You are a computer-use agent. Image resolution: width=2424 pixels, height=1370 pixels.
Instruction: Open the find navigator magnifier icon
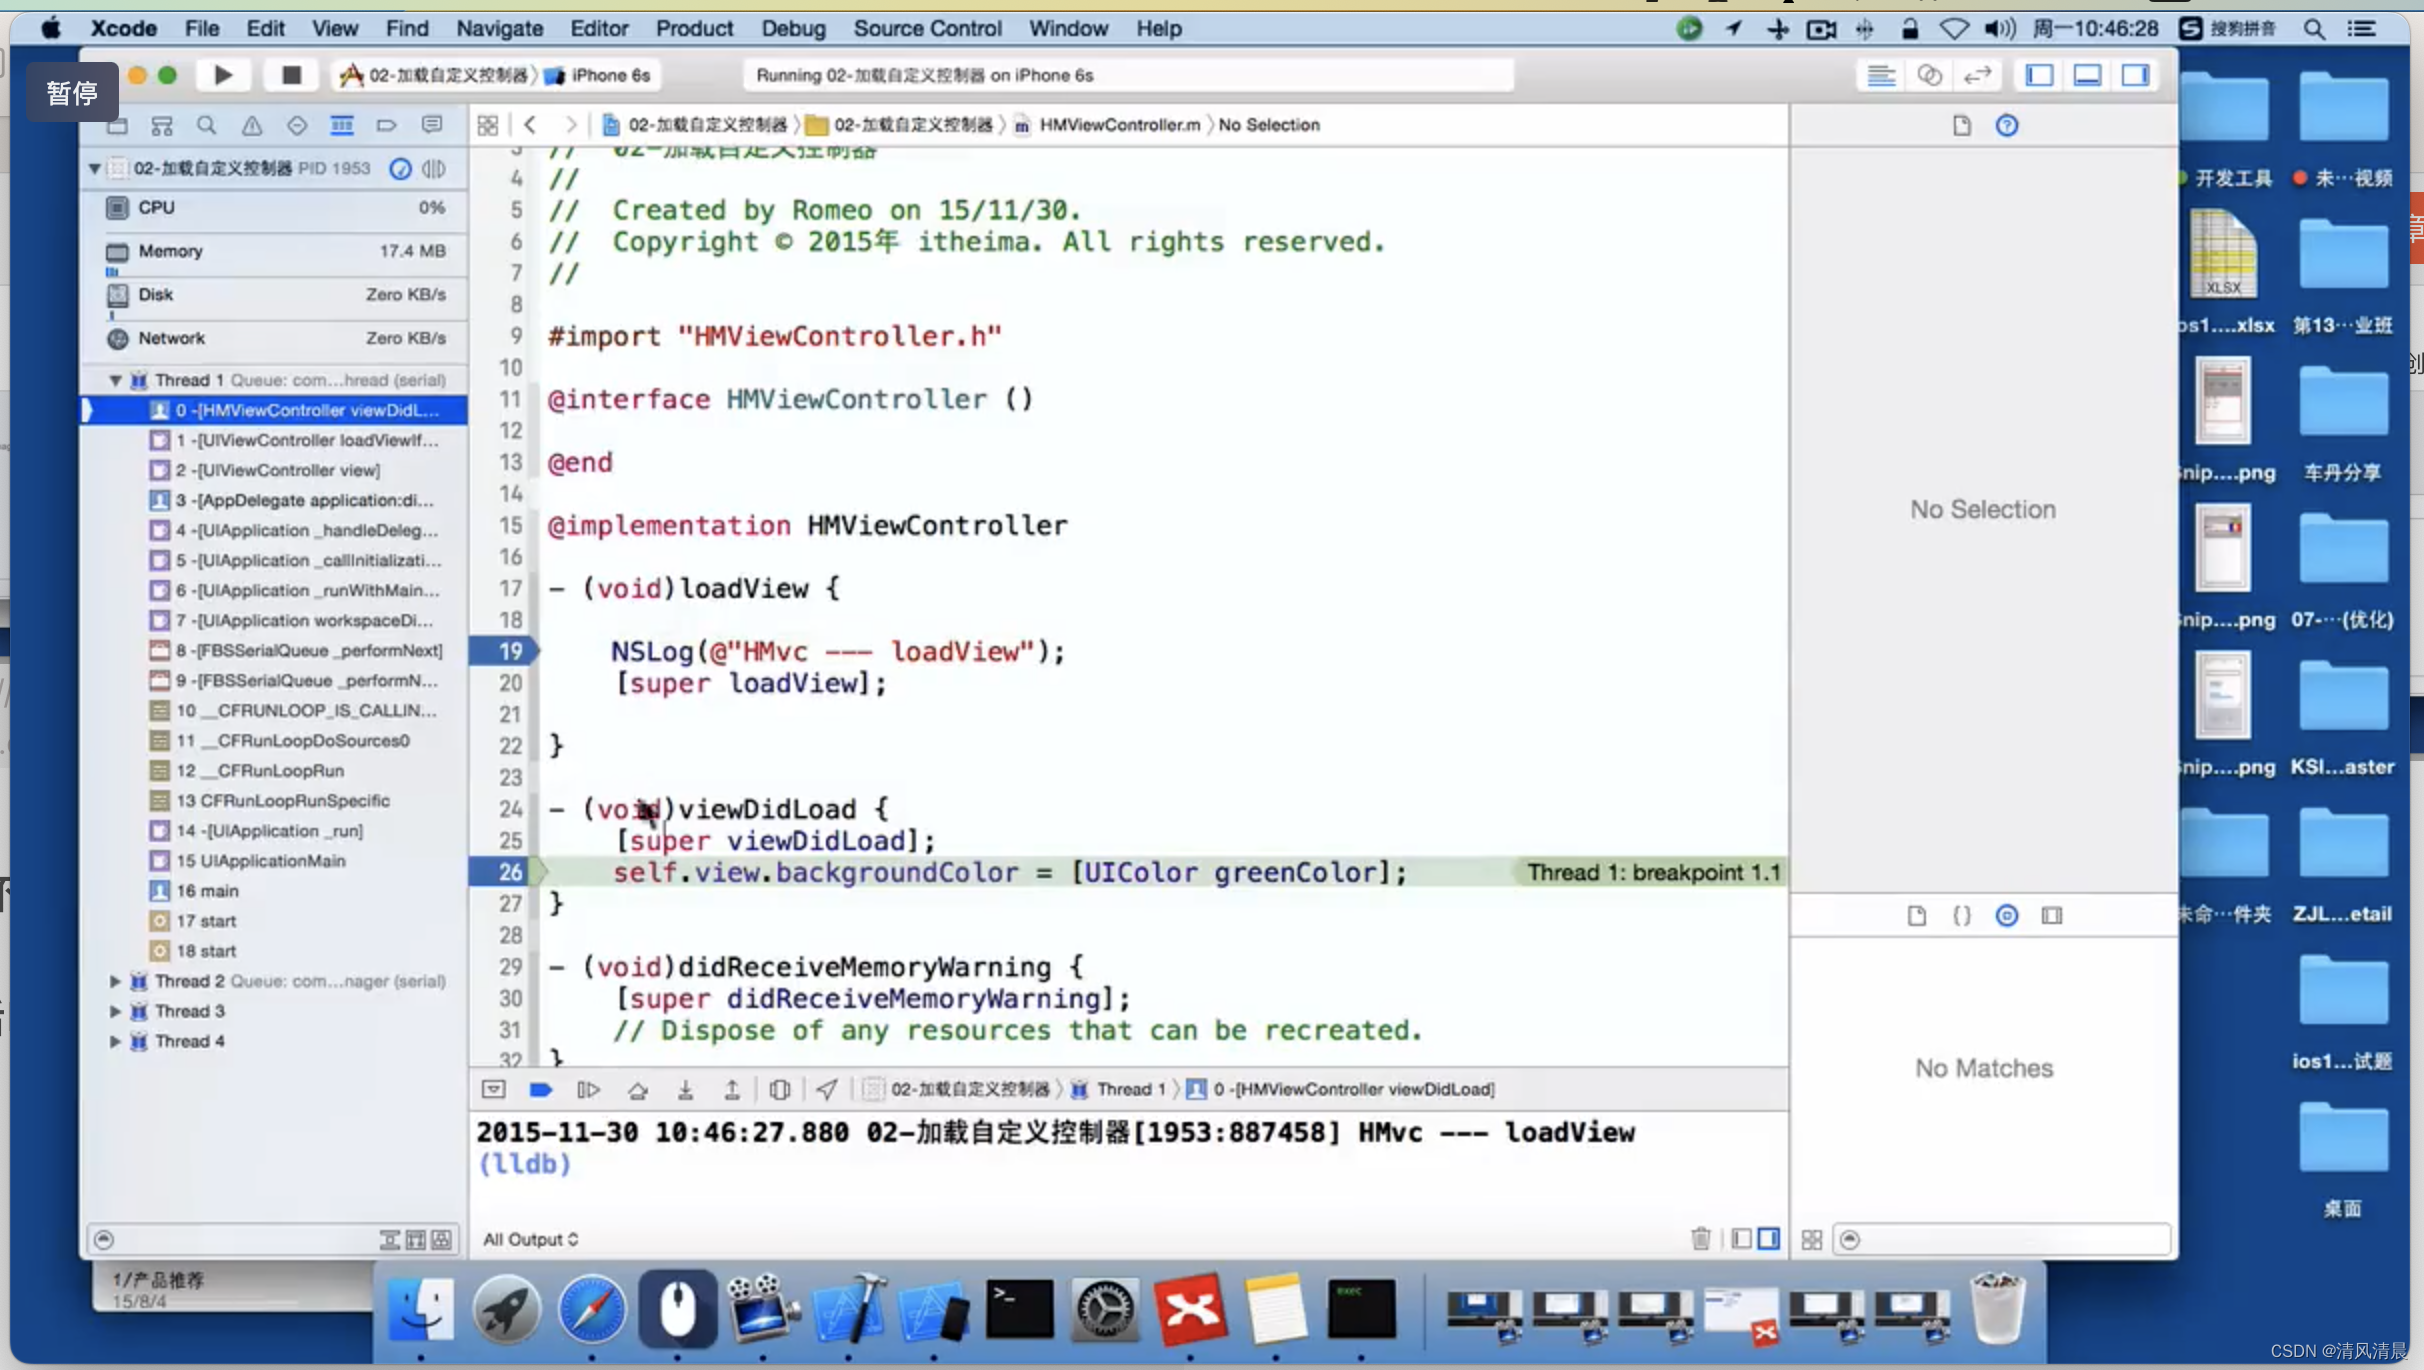point(207,125)
